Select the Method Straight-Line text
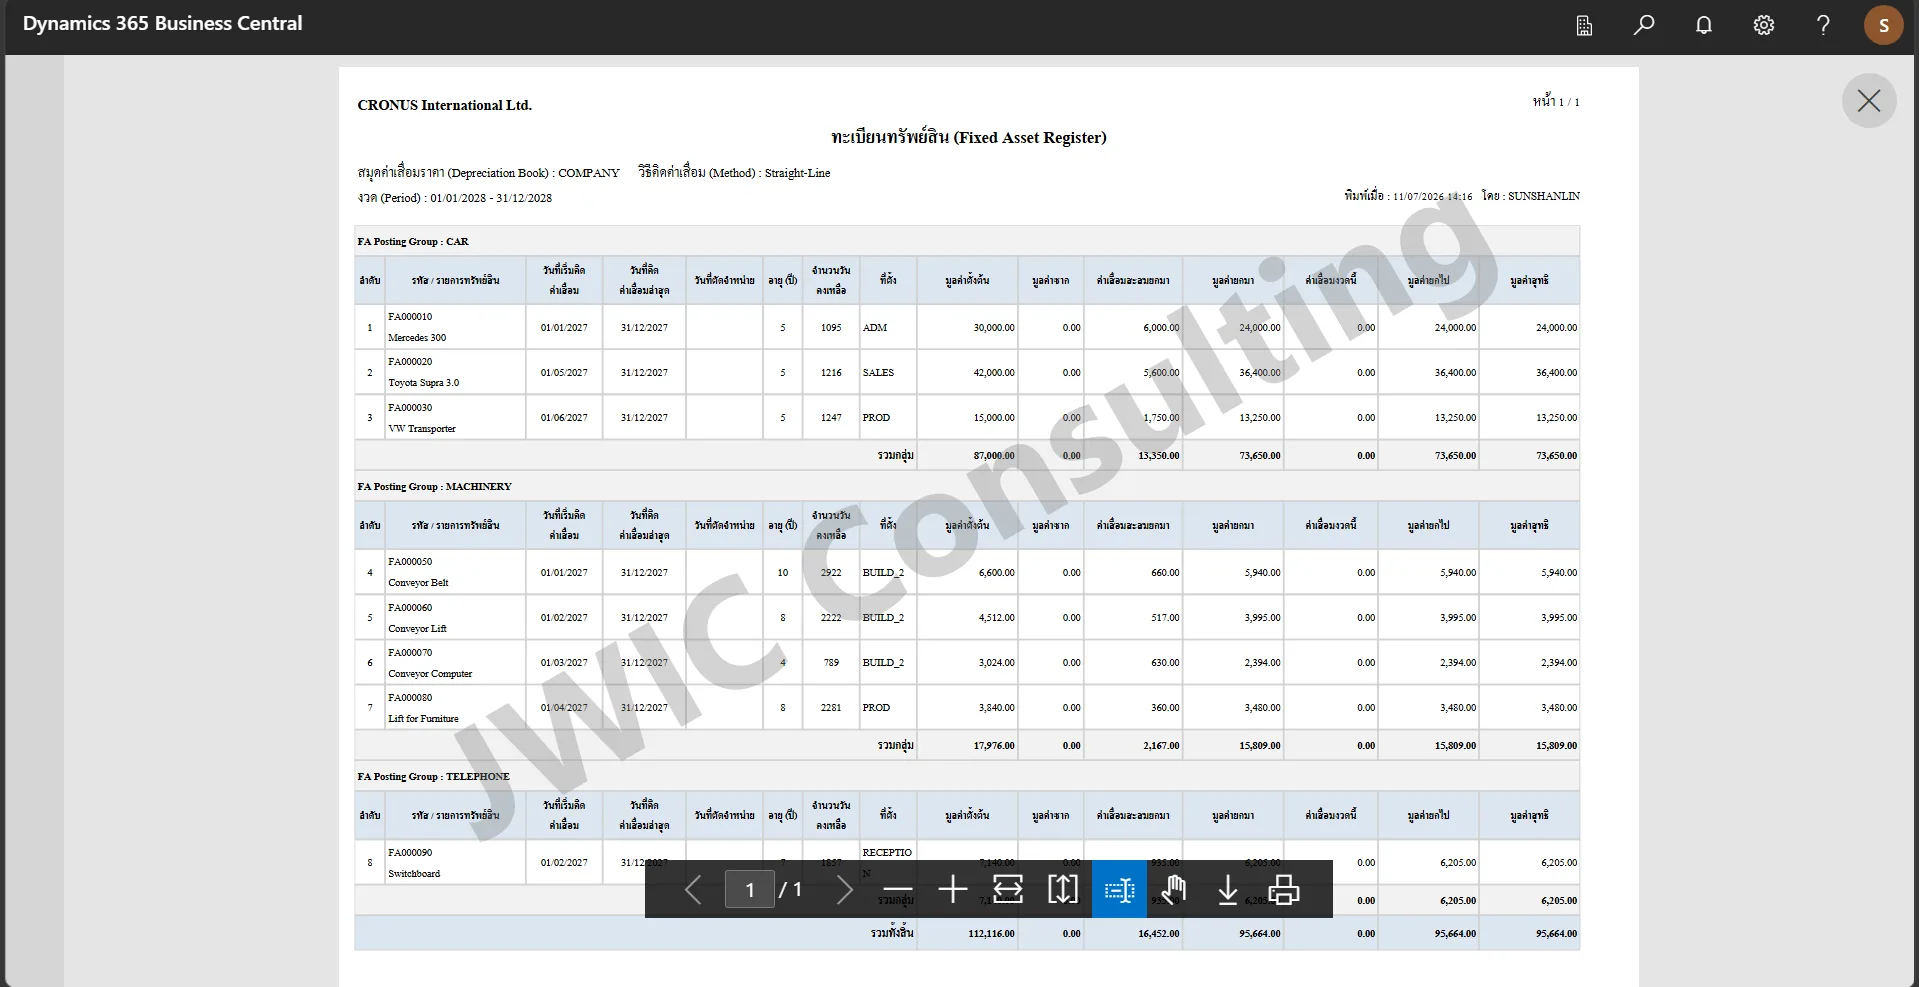This screenshot has width=1919, height=987. pos(735,173)
